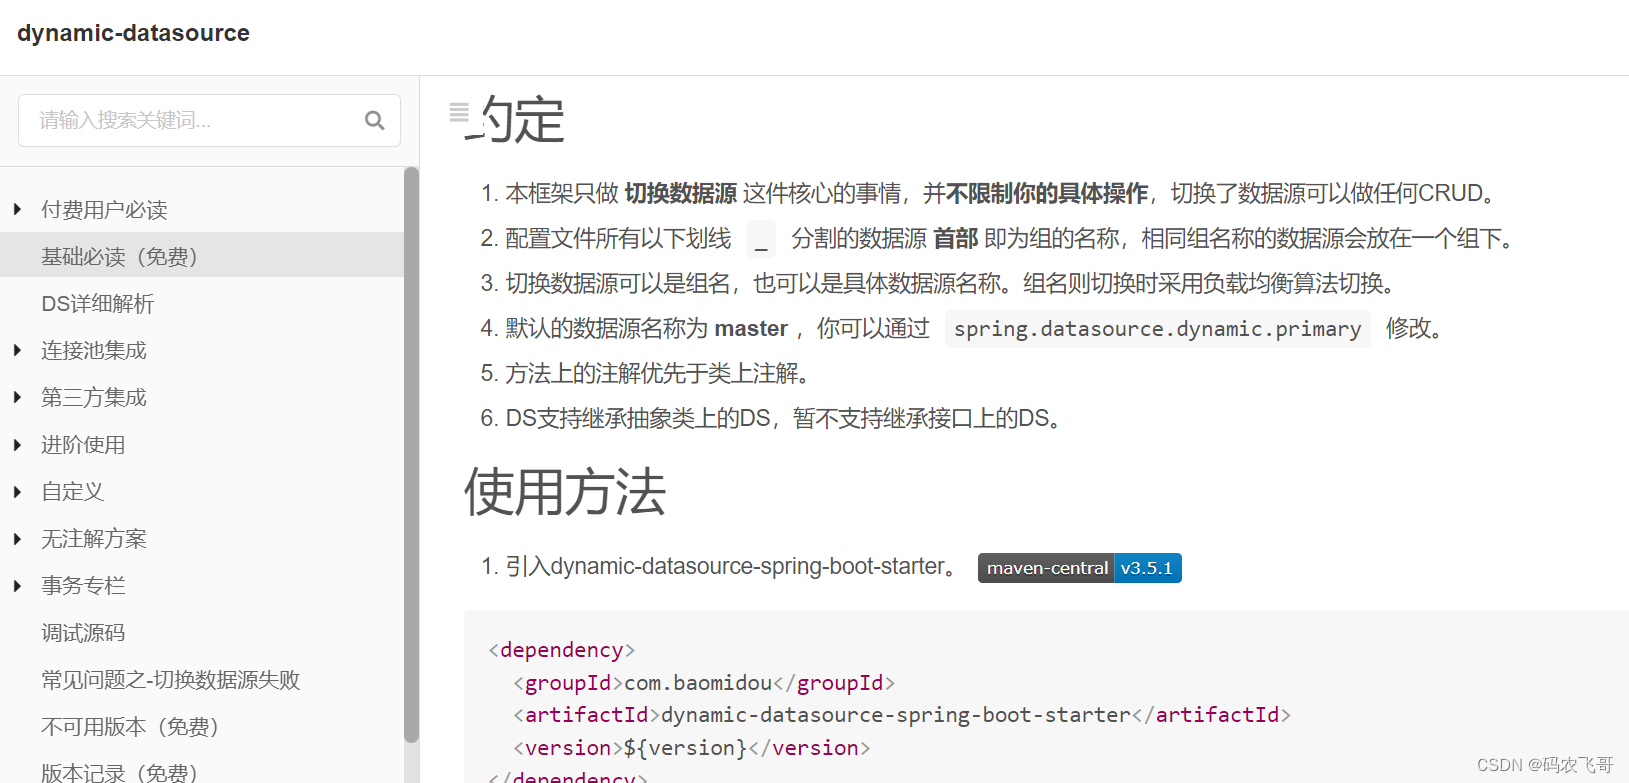Image resolution: width=1629 pixels, height=783 pixels.
Task: Click the maven-central v3.5.1 badge
Action: click(1080, 568)
